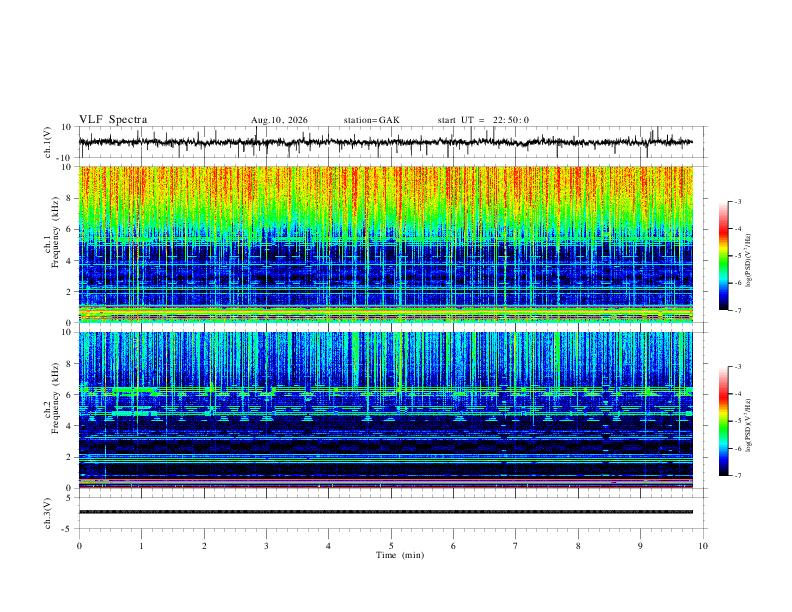792x612 pixels.
Task: Click the 10 minute tick on time axis
Action: pyautogui.click(x=703, y=546)
